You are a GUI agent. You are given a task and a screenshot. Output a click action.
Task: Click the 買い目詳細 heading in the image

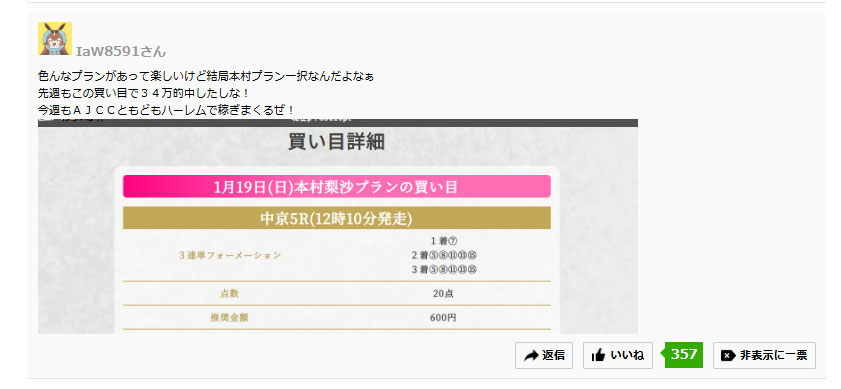click(337, 142)
